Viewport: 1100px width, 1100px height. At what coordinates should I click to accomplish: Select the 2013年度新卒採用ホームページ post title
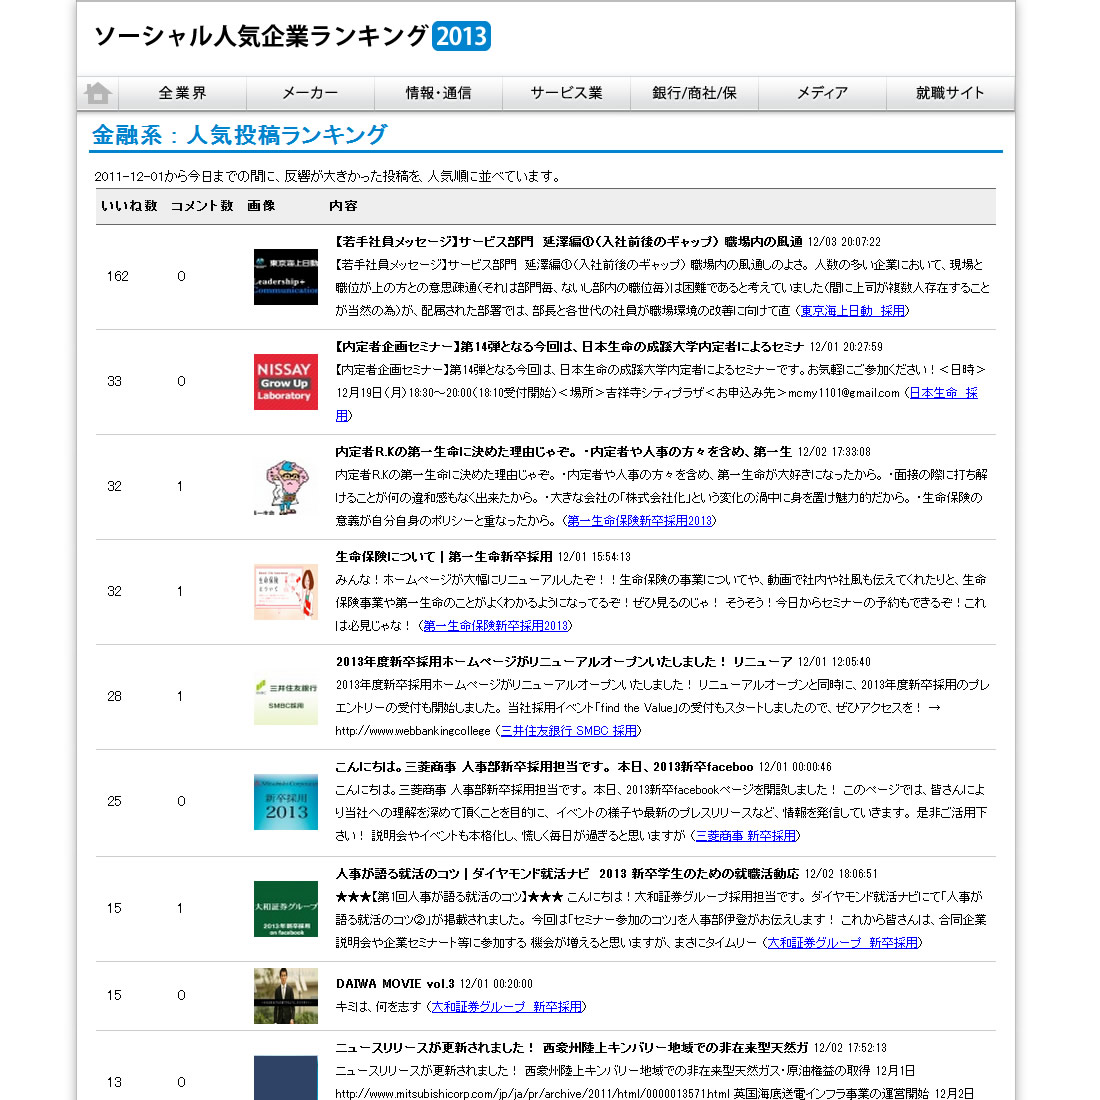click(x=564, y=662)
